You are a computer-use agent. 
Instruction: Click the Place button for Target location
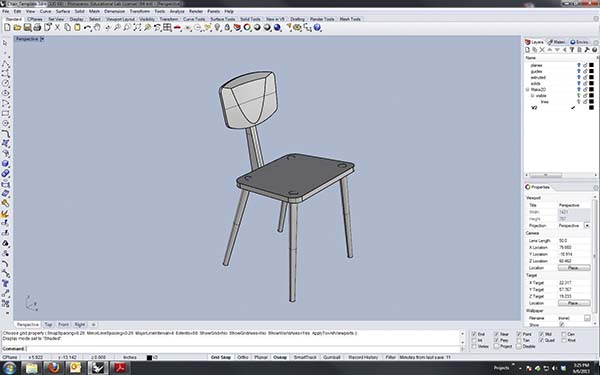(574, 303)
